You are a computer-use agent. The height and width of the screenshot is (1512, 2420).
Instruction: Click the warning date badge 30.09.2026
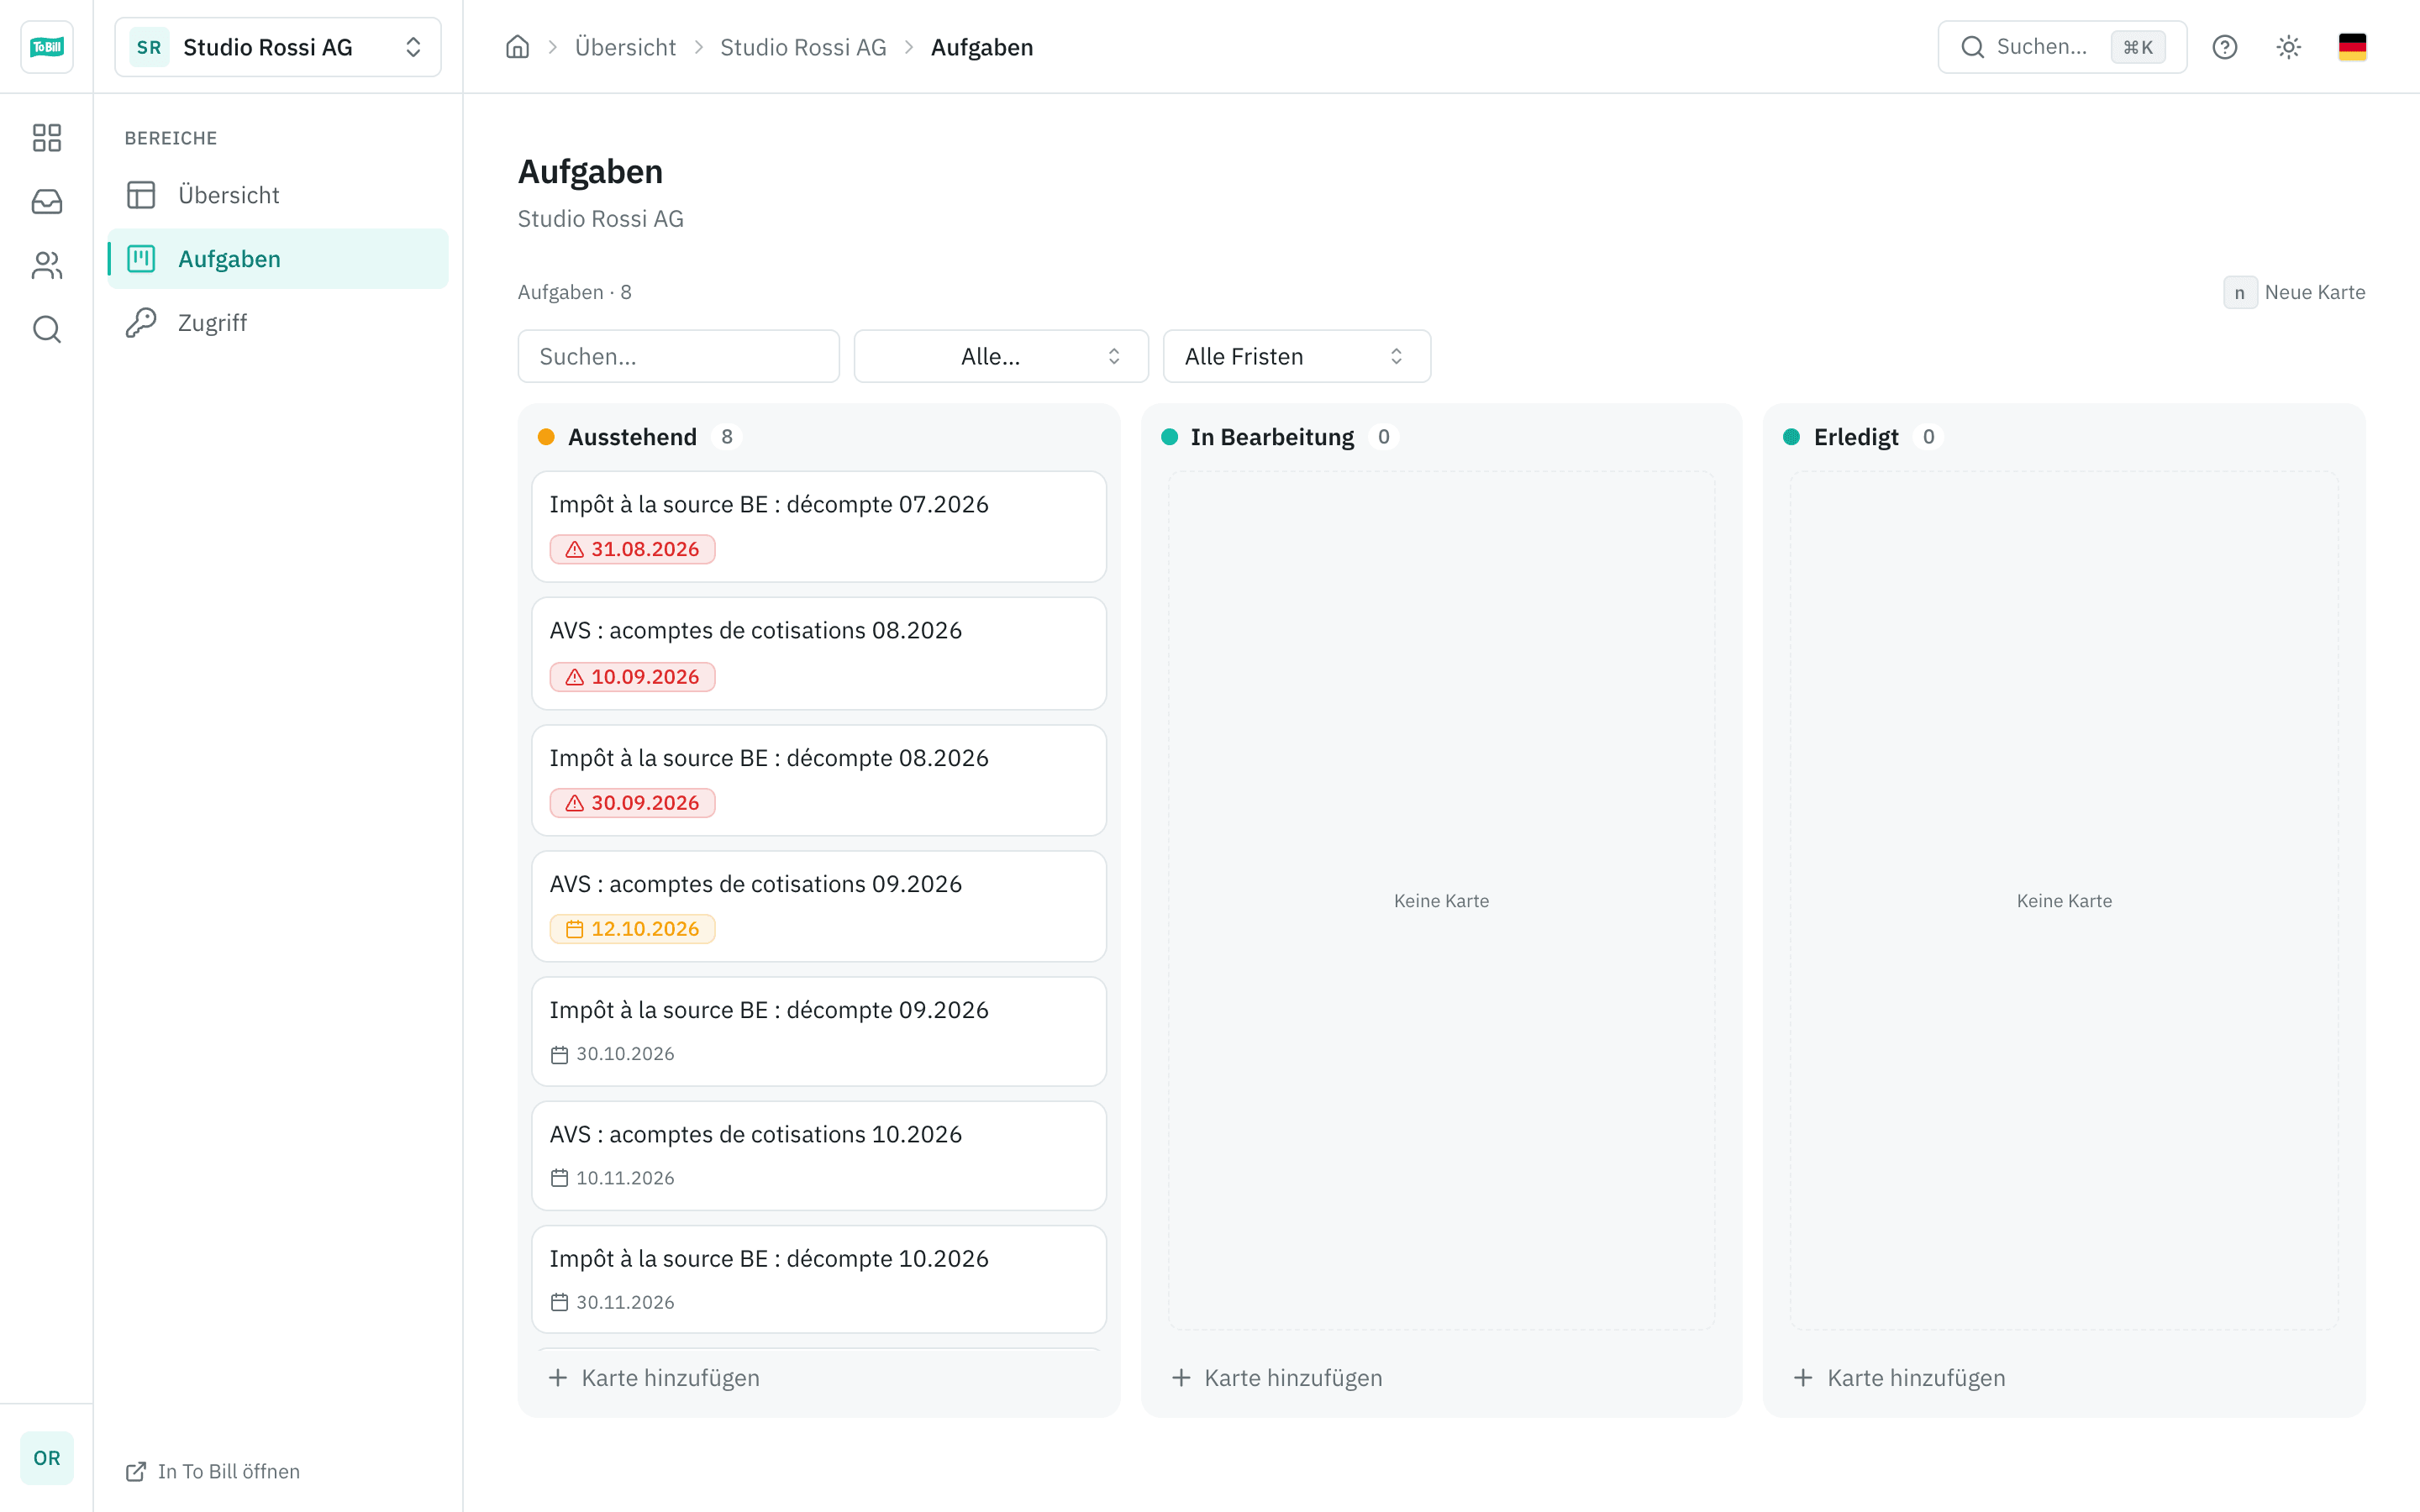click(x=632, y=803)
